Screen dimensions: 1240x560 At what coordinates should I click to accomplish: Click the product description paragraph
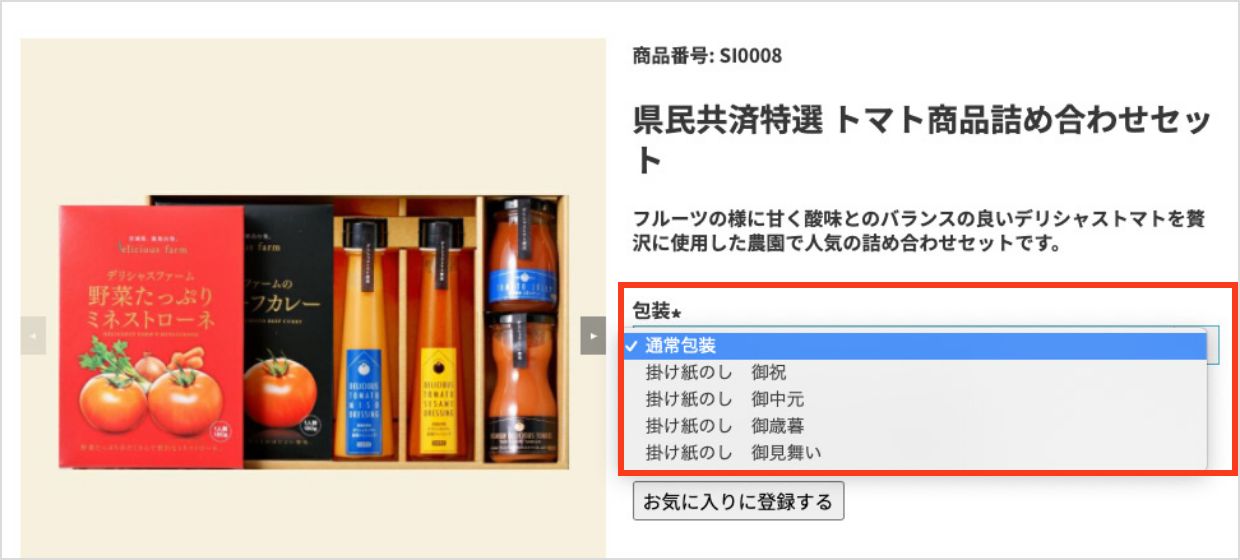click(x=916, y=230)
